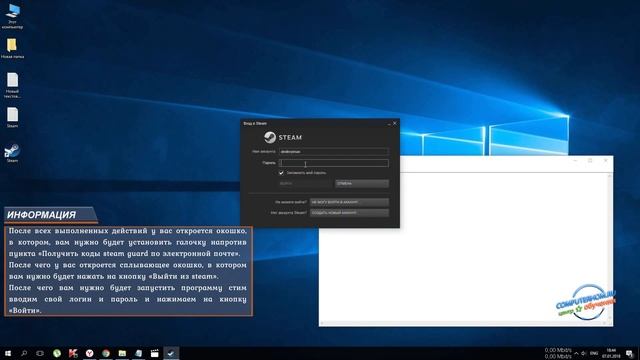Open Google Chrome from the taskbar
This screenshot has width=640, height=360.
tap(106, 353)
